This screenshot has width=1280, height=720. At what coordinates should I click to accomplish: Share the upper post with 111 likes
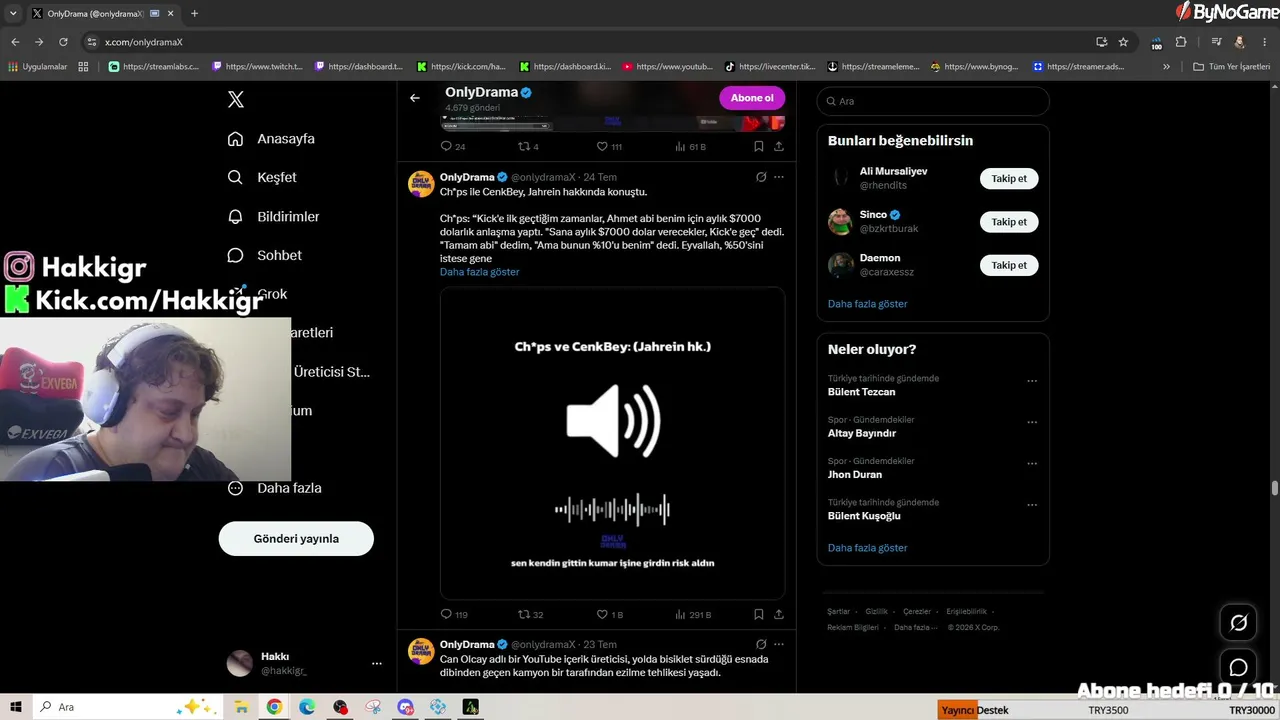tap(779, 146)
